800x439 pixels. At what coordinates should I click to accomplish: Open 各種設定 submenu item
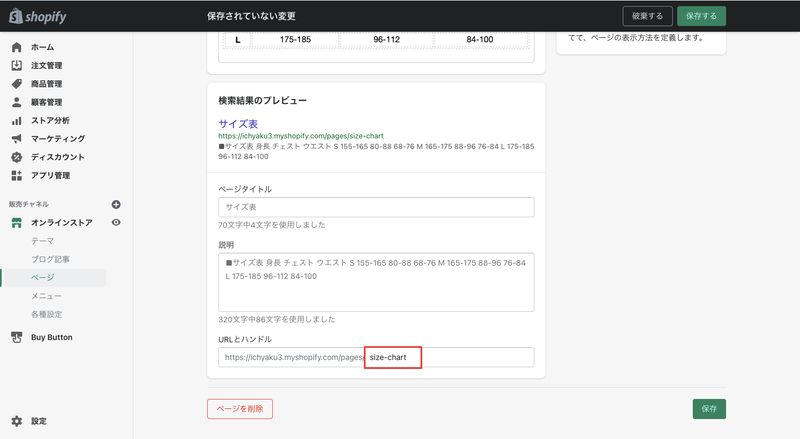pyautogui.click(x=46, y=314)
